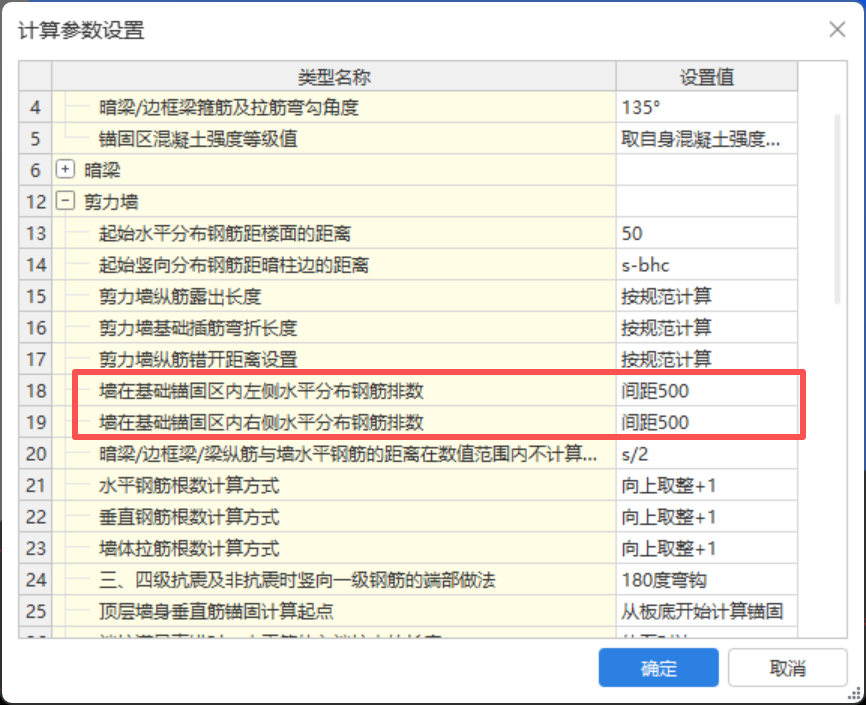Edit value of 剪力墙纵筋露出长度
The height and width of the screenshot is (705, 866).
tap(707, 296)
